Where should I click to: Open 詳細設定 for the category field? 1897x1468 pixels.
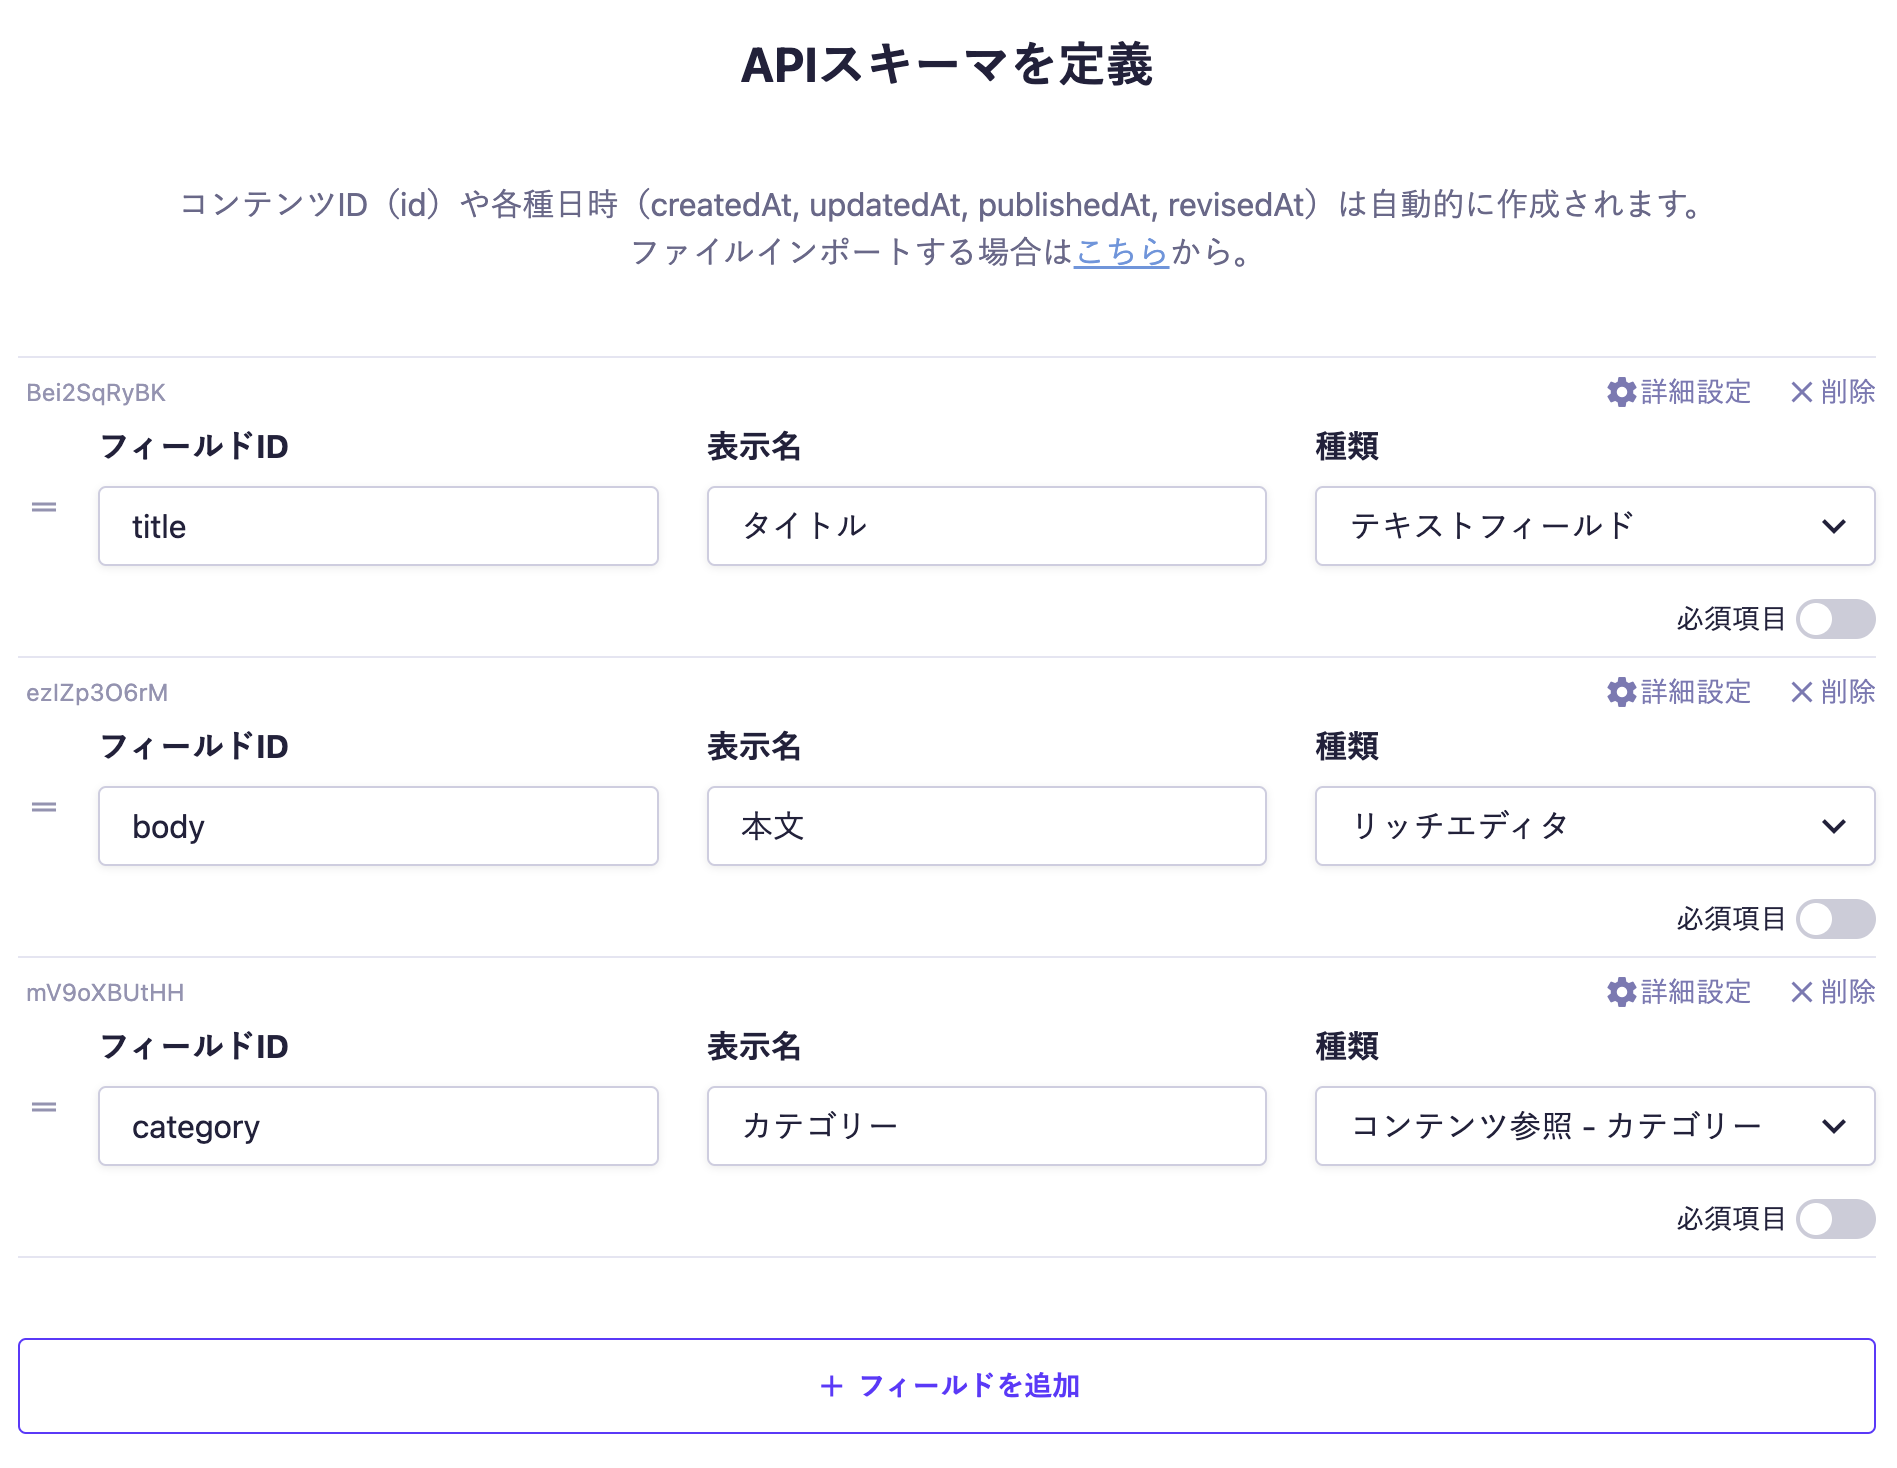coord(1677,992)
